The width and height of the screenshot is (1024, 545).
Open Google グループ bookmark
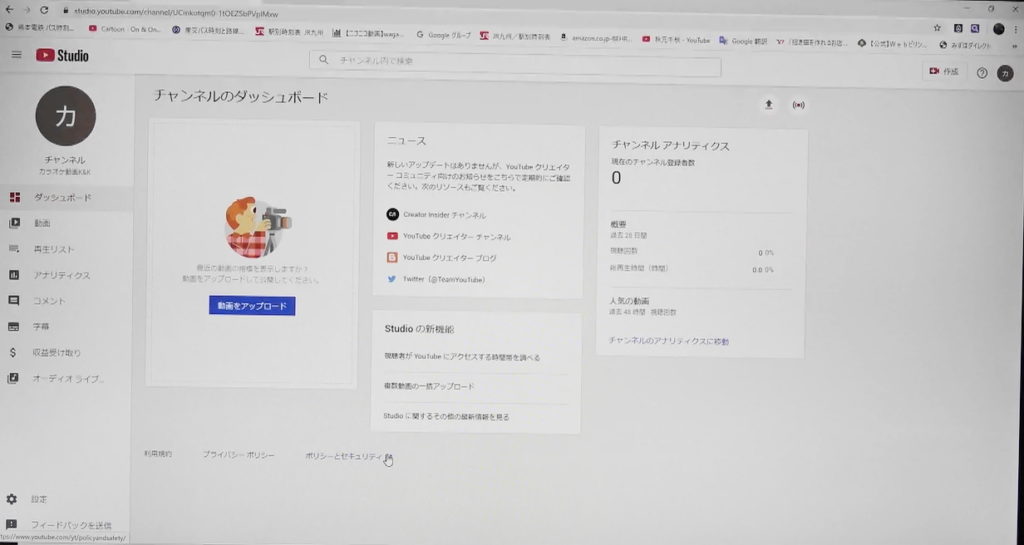point(443,35)
